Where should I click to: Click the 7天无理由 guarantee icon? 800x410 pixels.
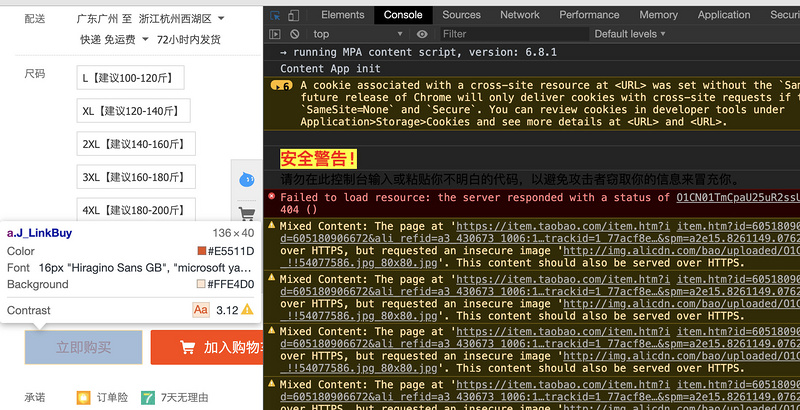pos(148,397)
